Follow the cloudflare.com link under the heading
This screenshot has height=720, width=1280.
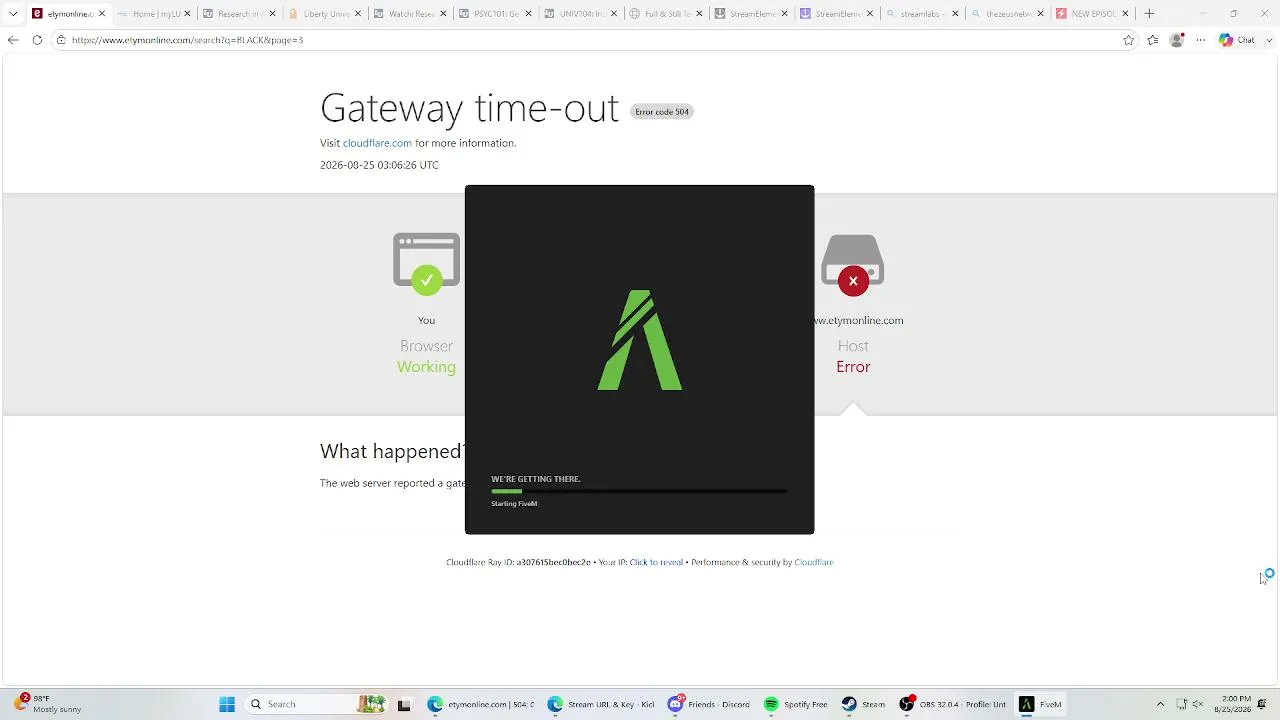tap(377, 143)
